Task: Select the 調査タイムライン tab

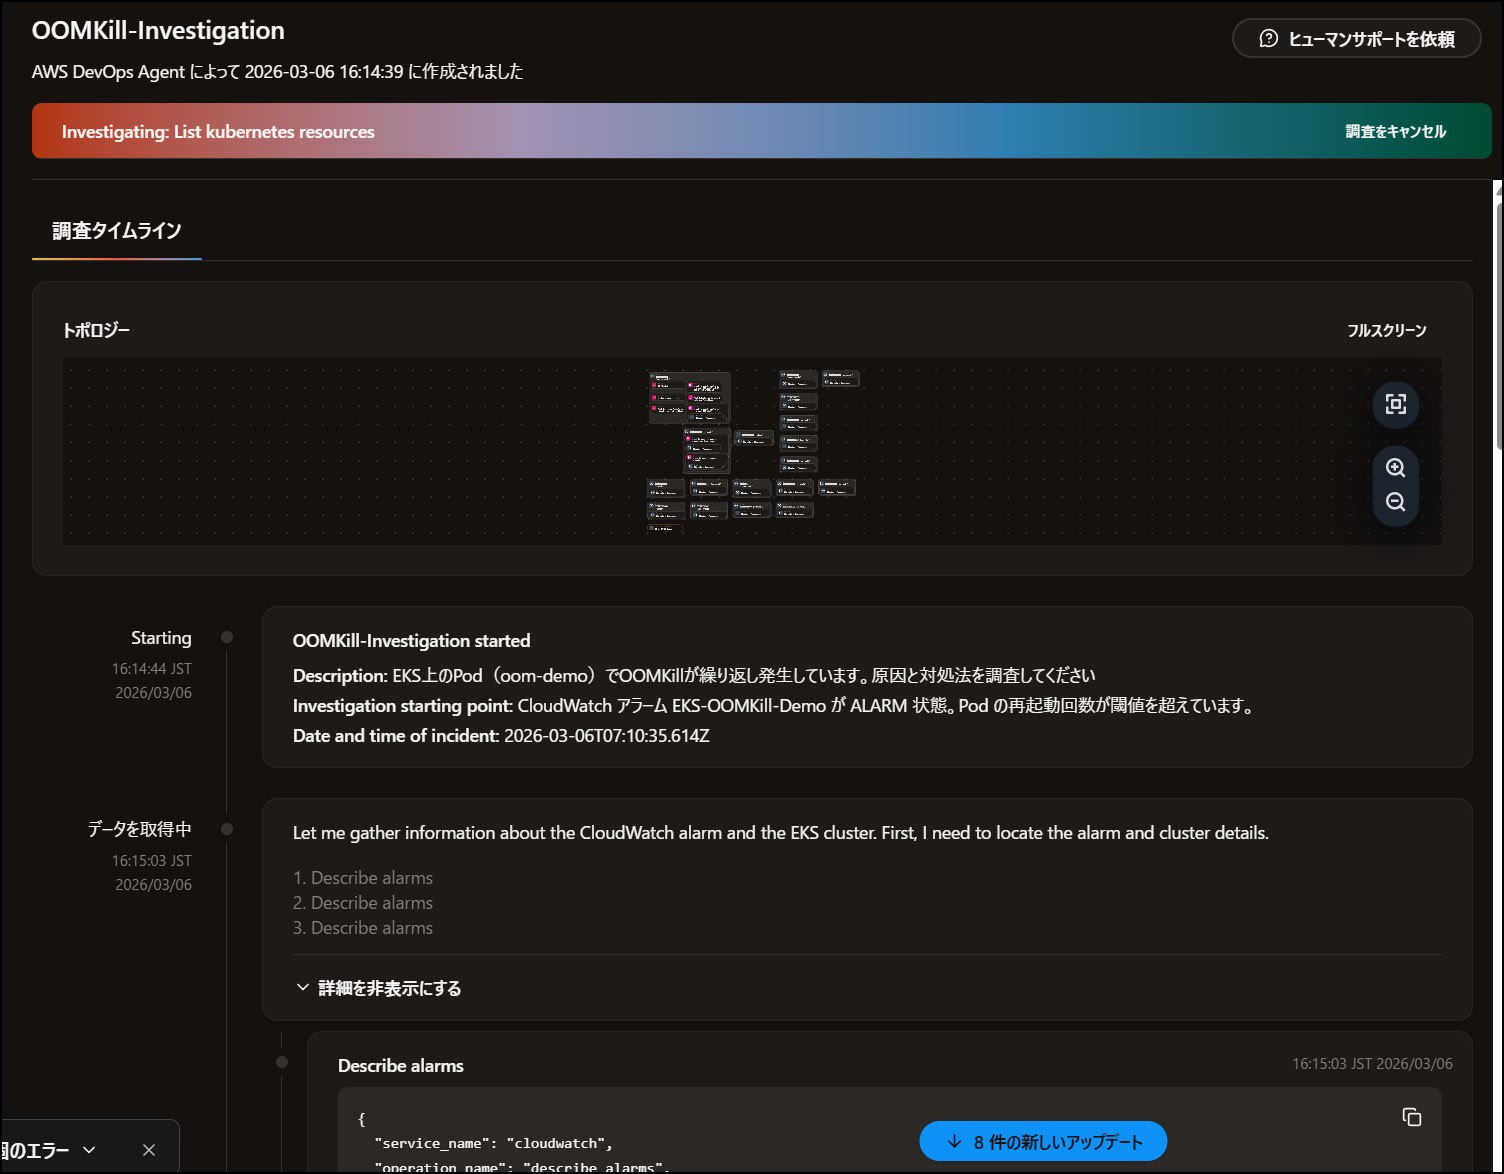Action: (x=115, y=231)
